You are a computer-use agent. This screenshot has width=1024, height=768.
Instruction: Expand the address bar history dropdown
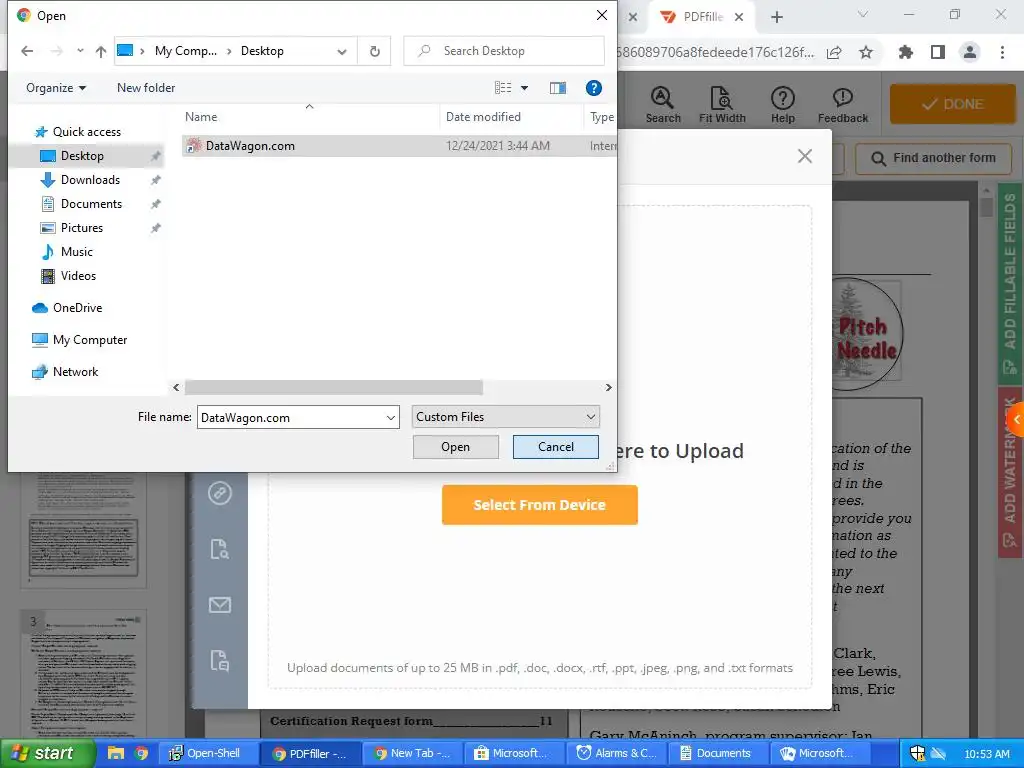pos(342,51)
